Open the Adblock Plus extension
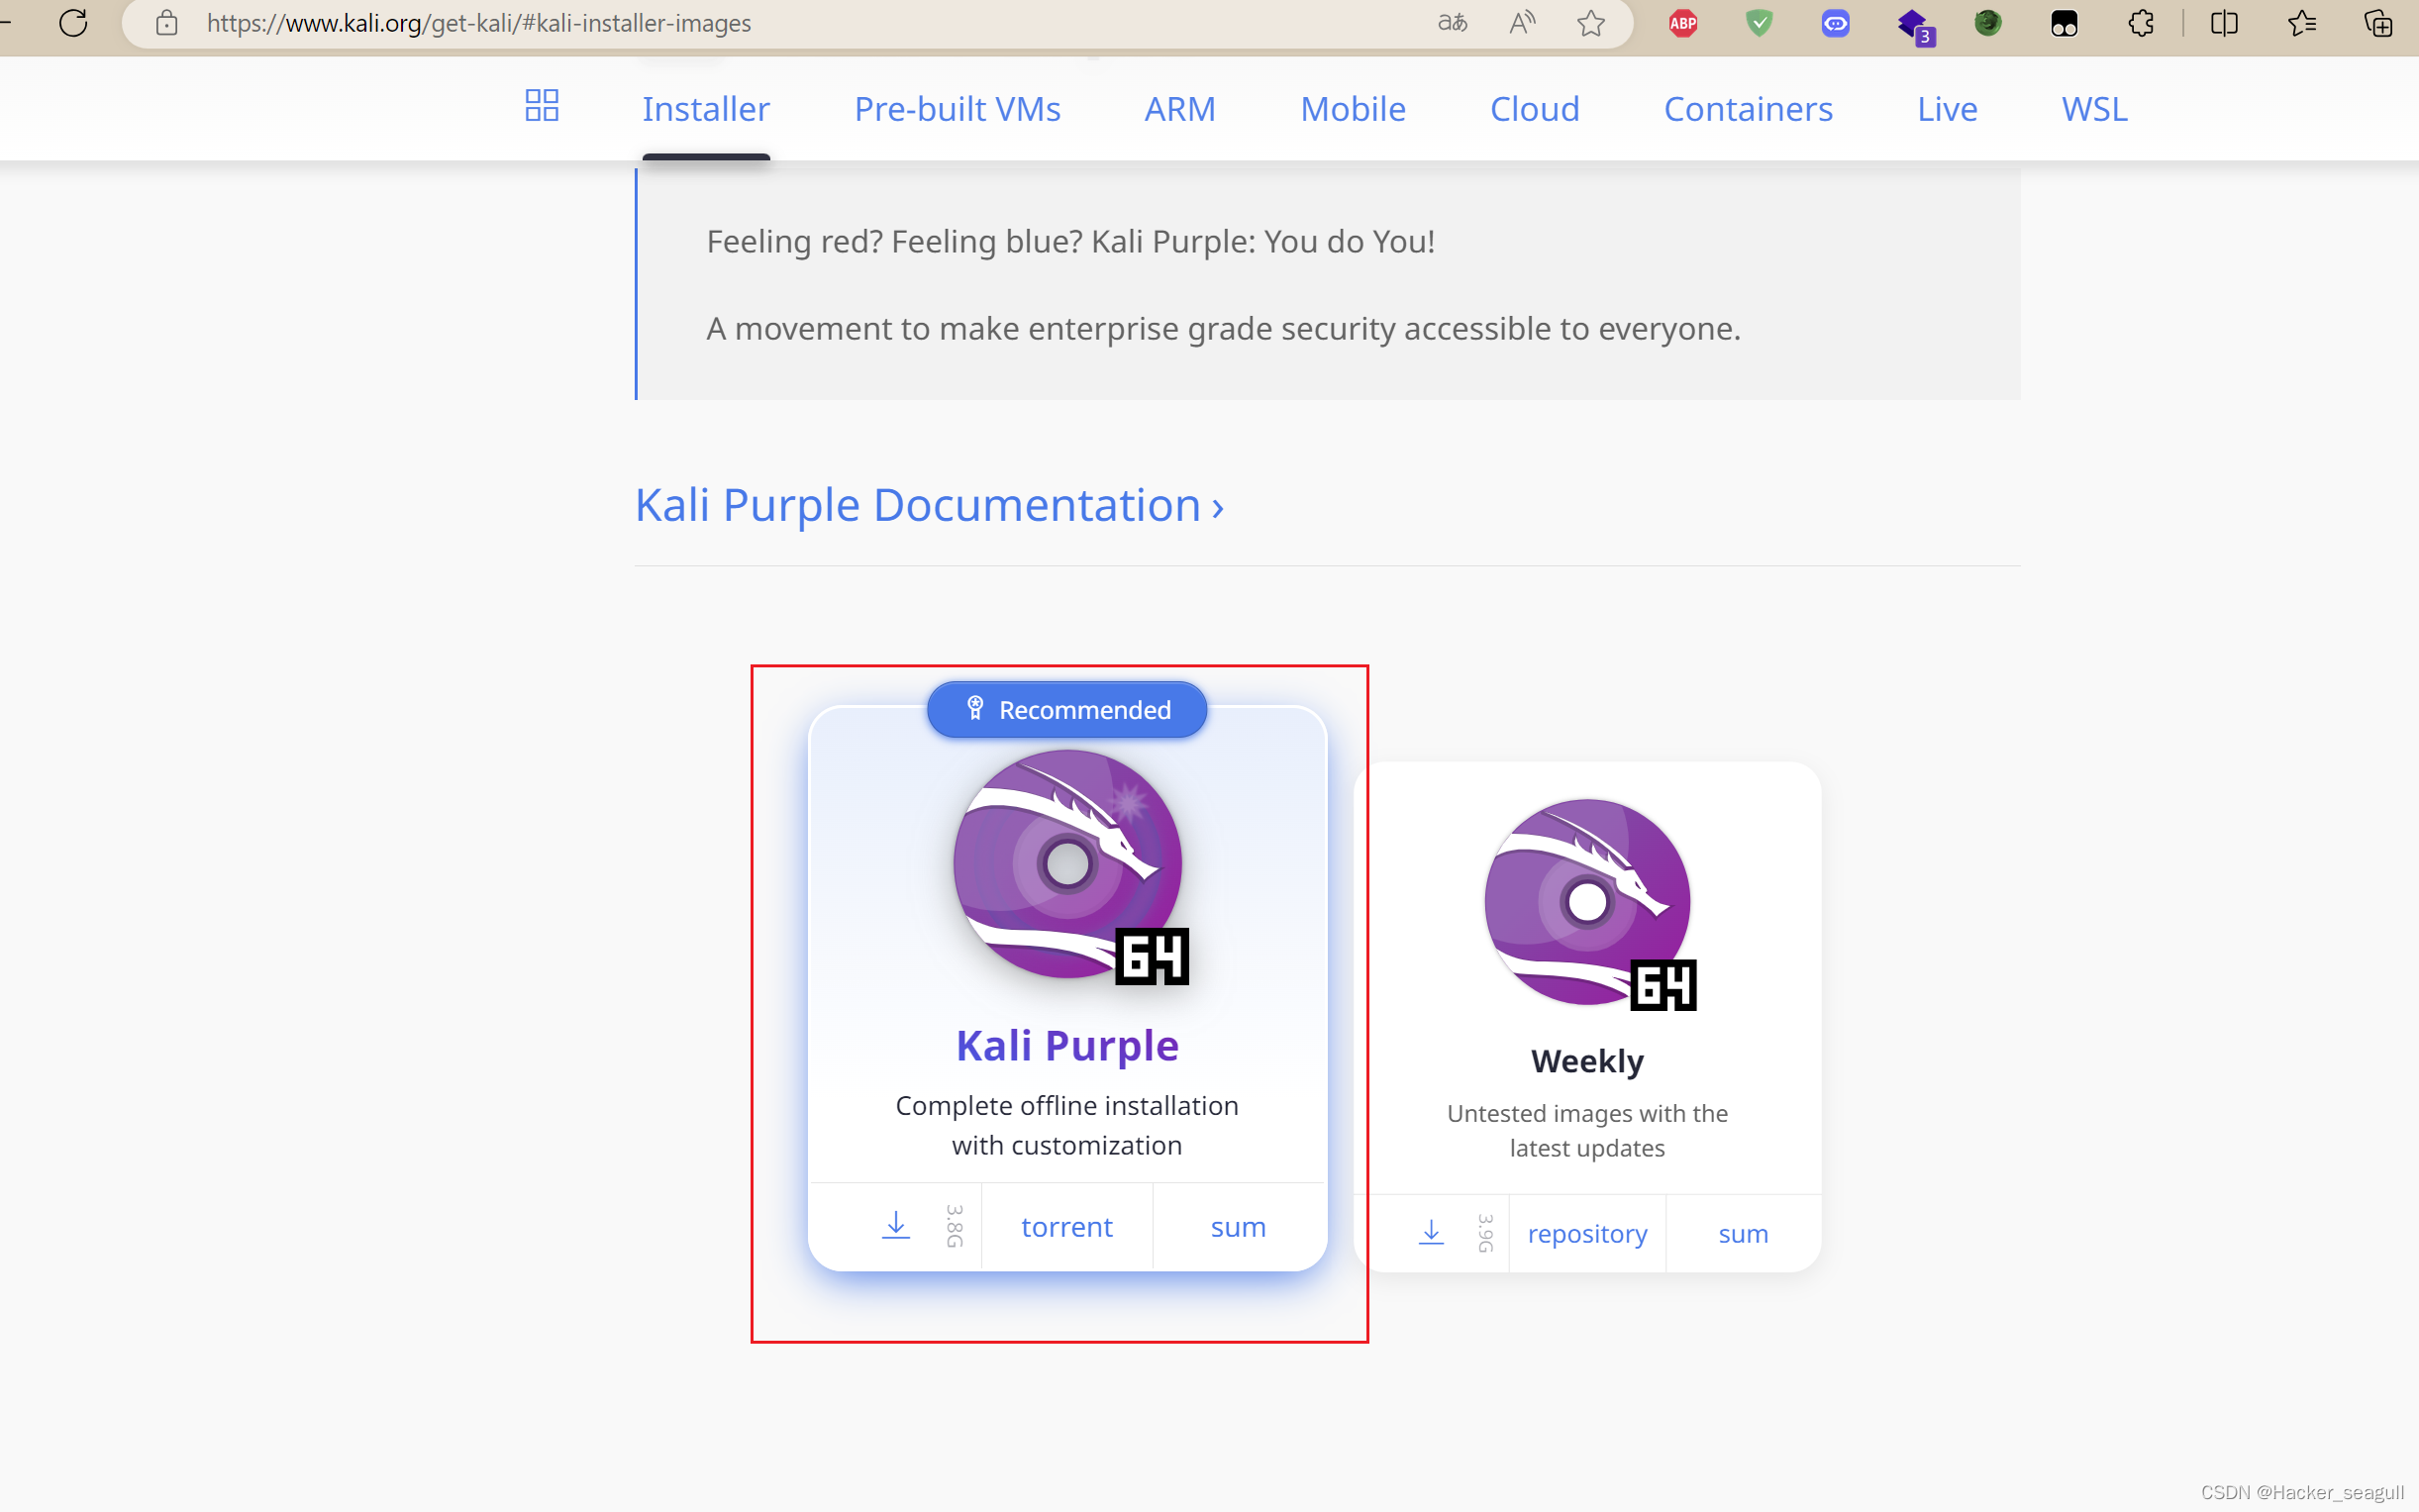2419x1512 pixels. (x=1683, y=23)
